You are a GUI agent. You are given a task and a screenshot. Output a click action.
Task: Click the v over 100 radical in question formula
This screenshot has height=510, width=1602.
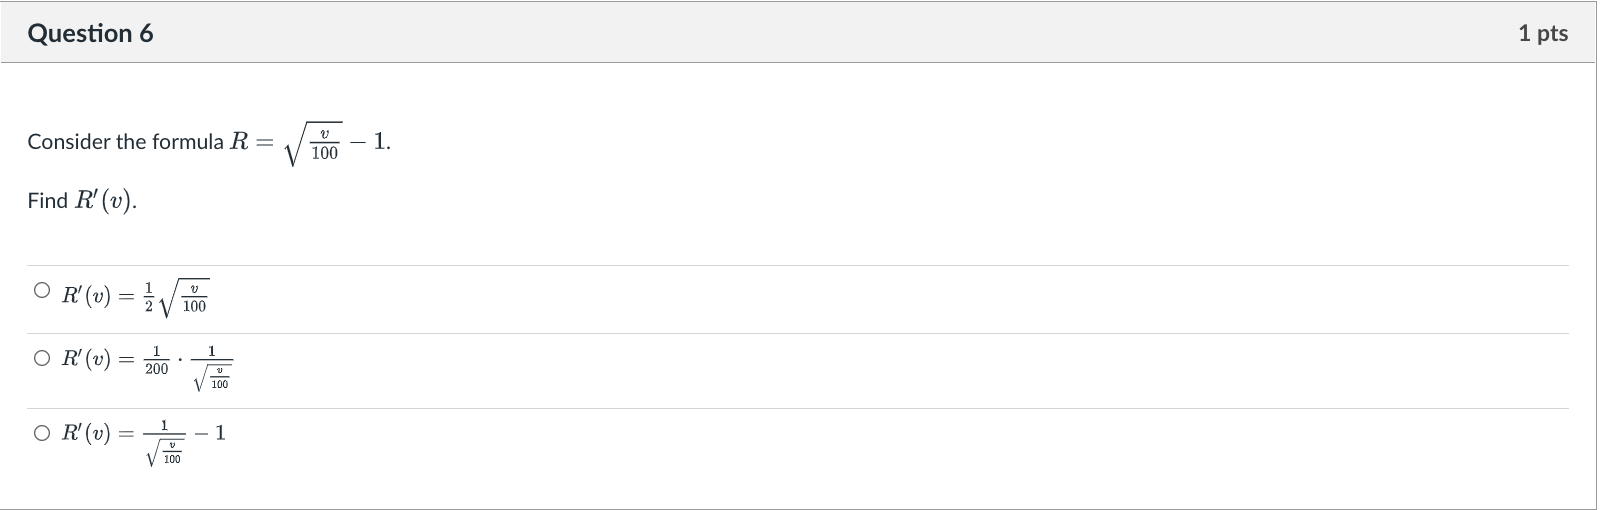coord(314,145)
